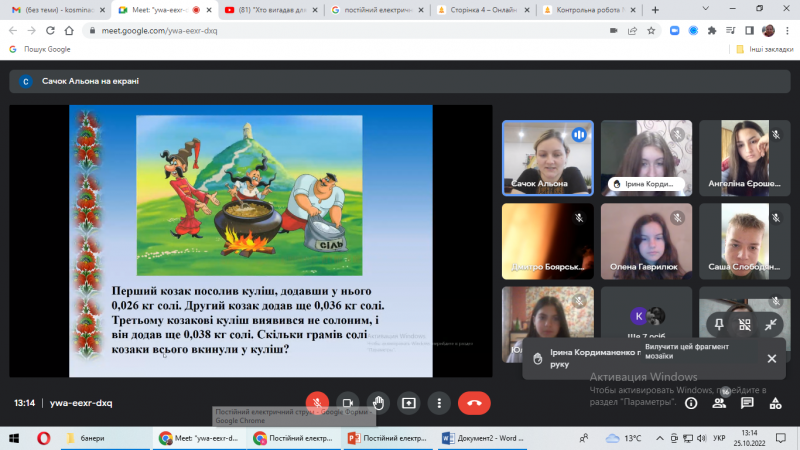Viewport: 800px width, 450px height.
Task: Minimize the hovered participant tile
Action: pyautogui.click(x=771, y=324)
